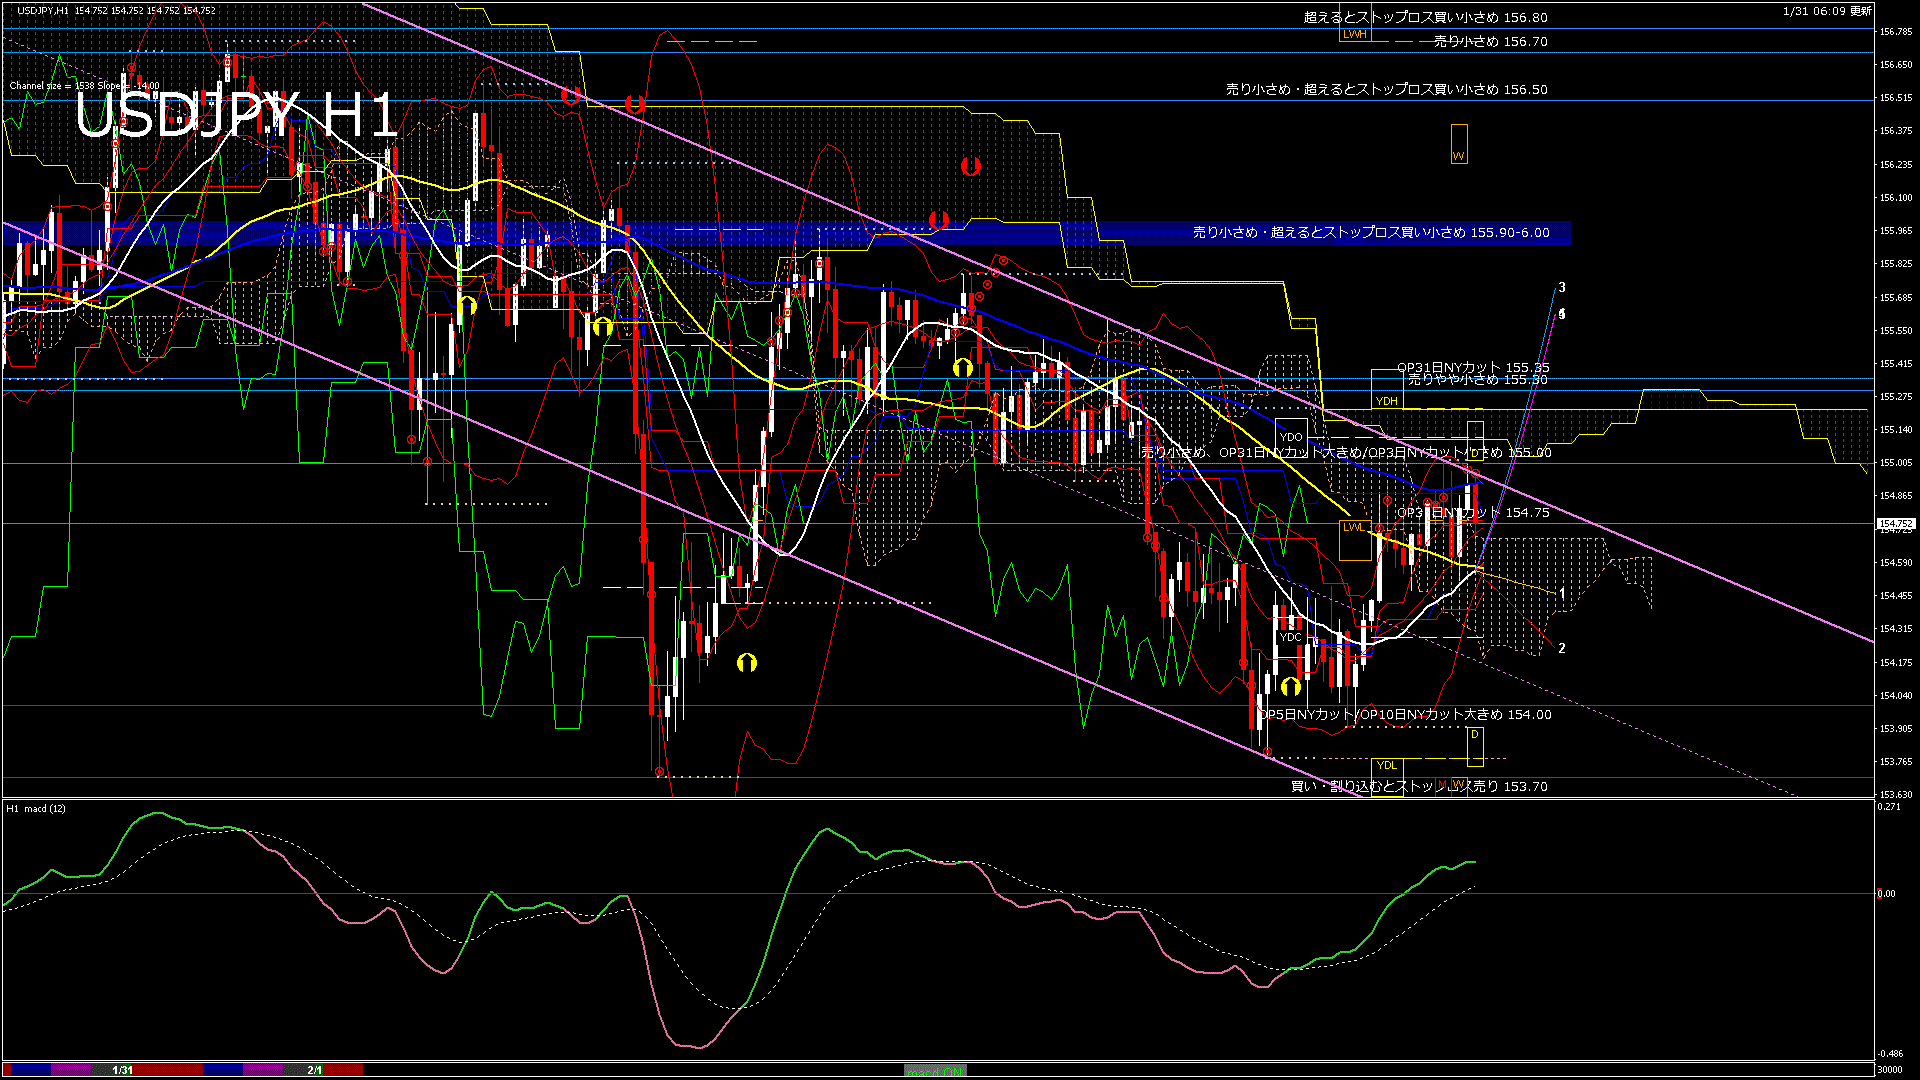The image size is (1920, 1080).
Task: Click the blue 155.90-6.00 sell zone band label
Action: coord(1370,233)
